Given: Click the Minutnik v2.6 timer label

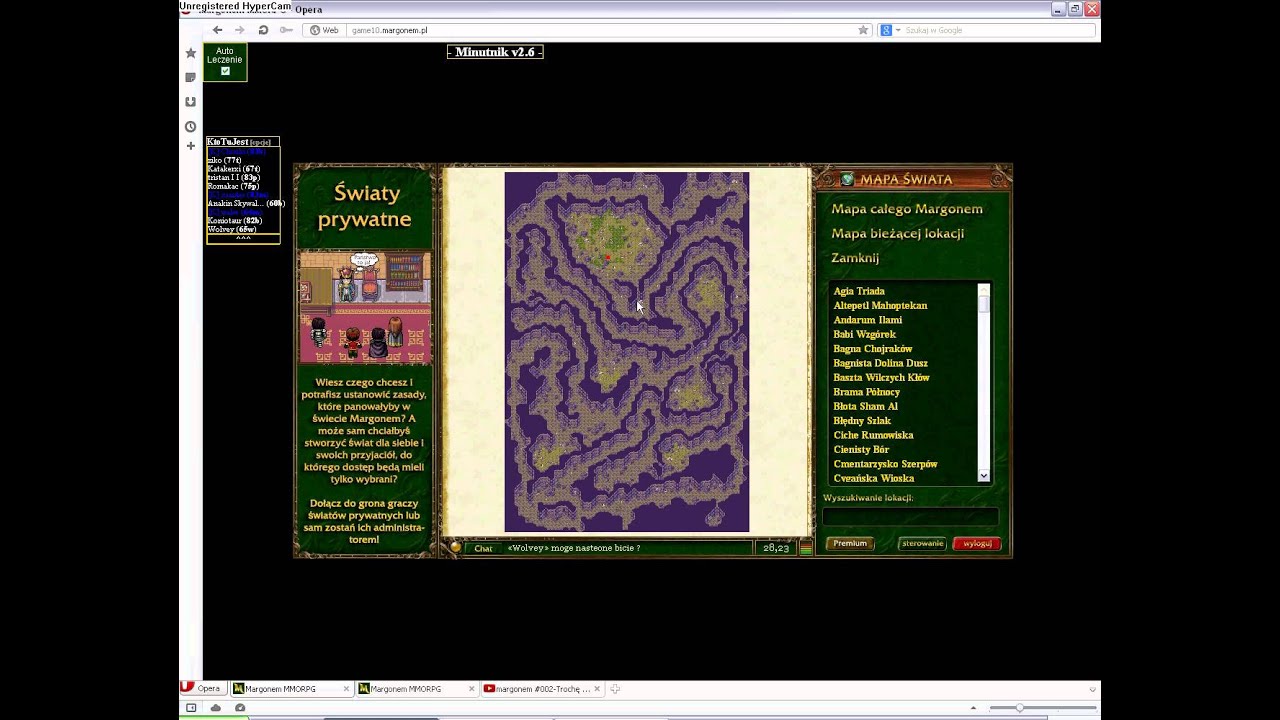Looking at the screenshot, I should [x=495, y=52].
